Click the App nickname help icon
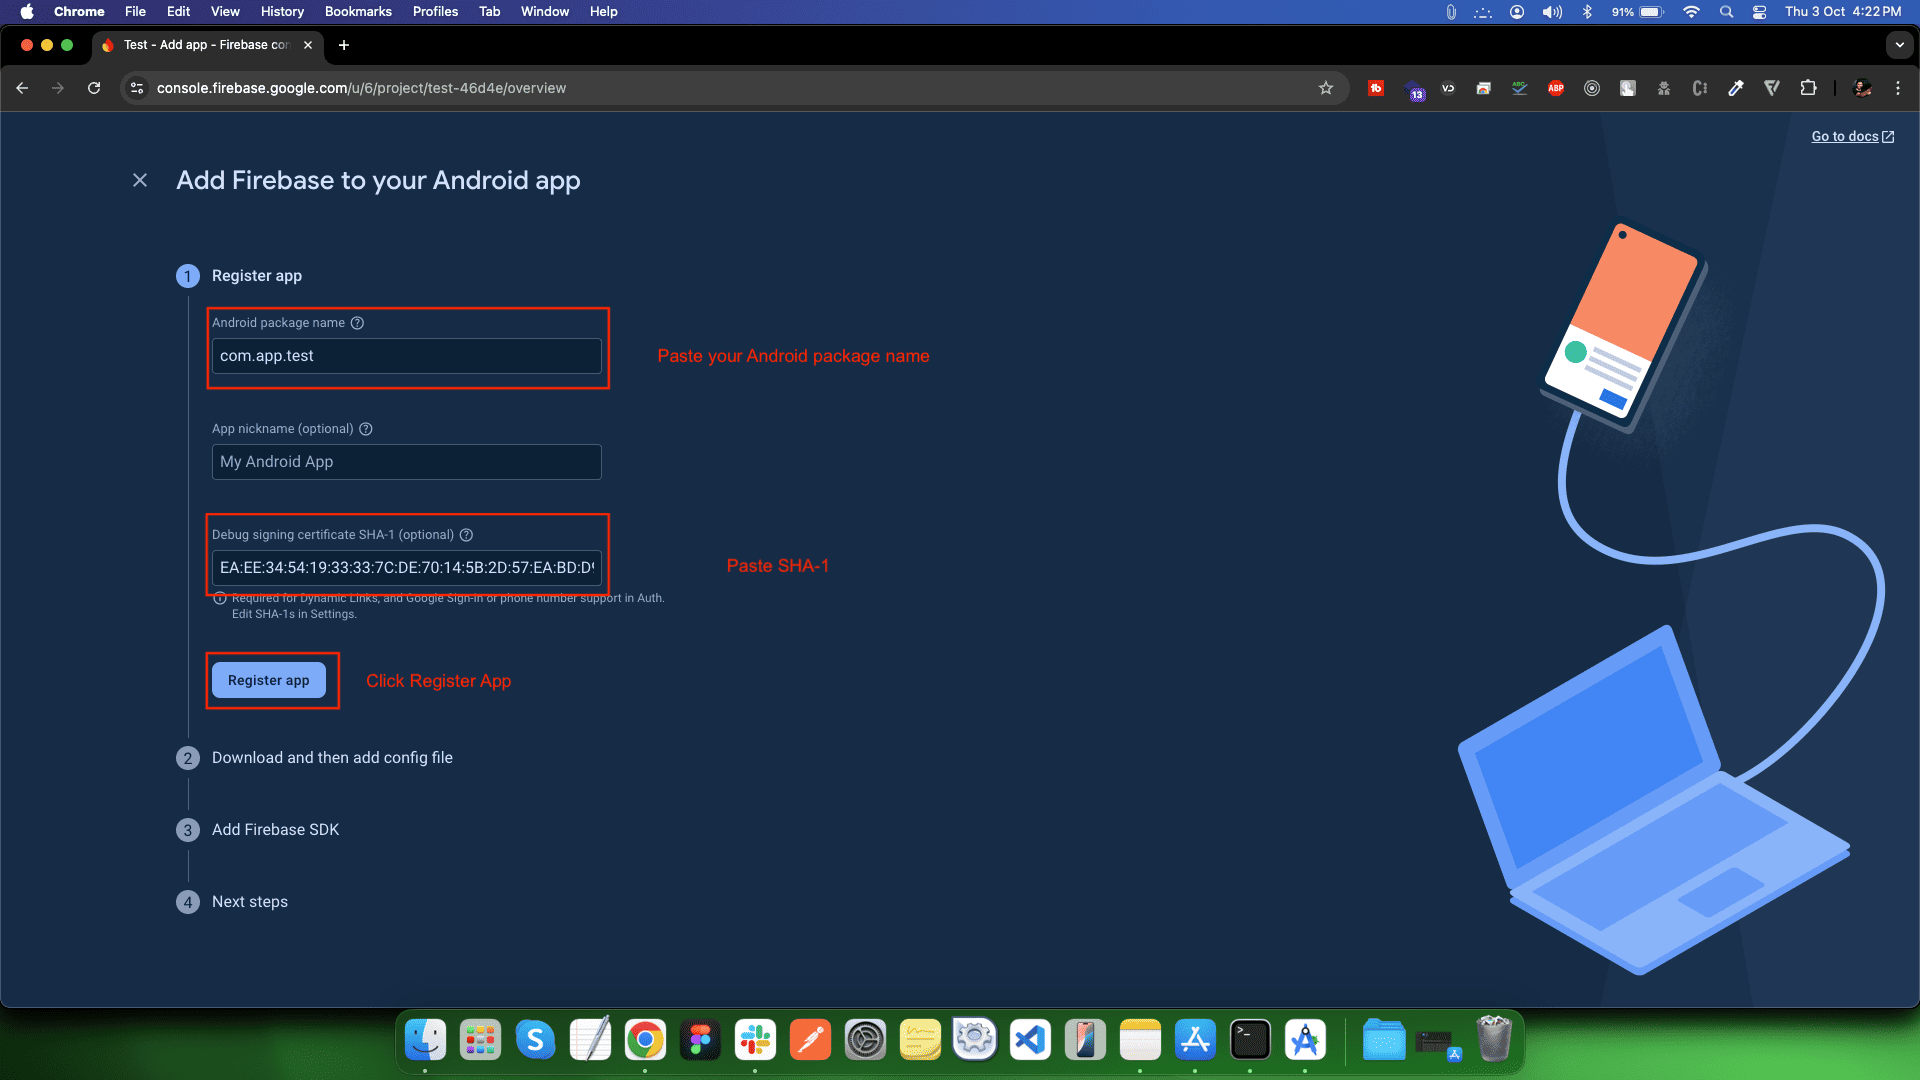Screen dimensions: 1920x1080 365,429
